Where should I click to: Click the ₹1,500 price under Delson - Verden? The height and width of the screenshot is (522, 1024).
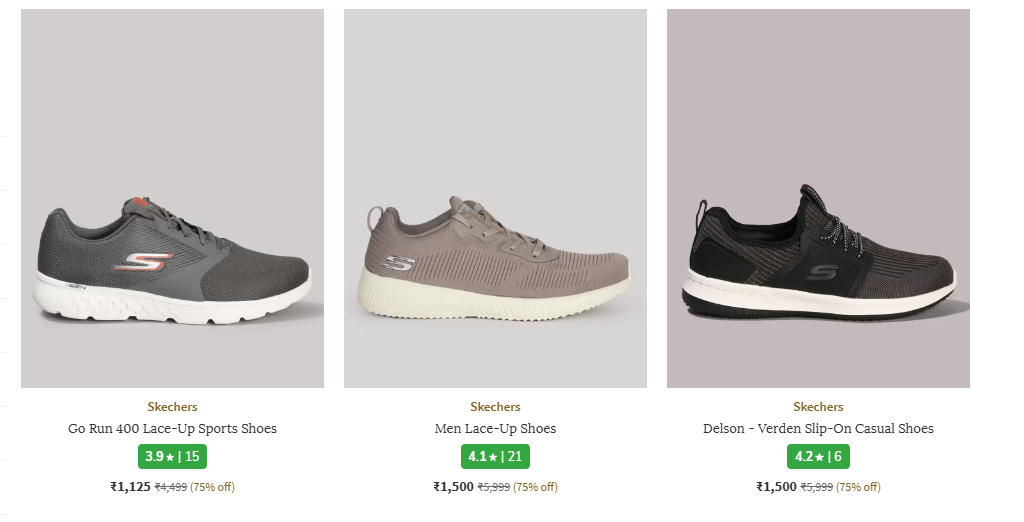pyautogui.click(x=776, y=487)
